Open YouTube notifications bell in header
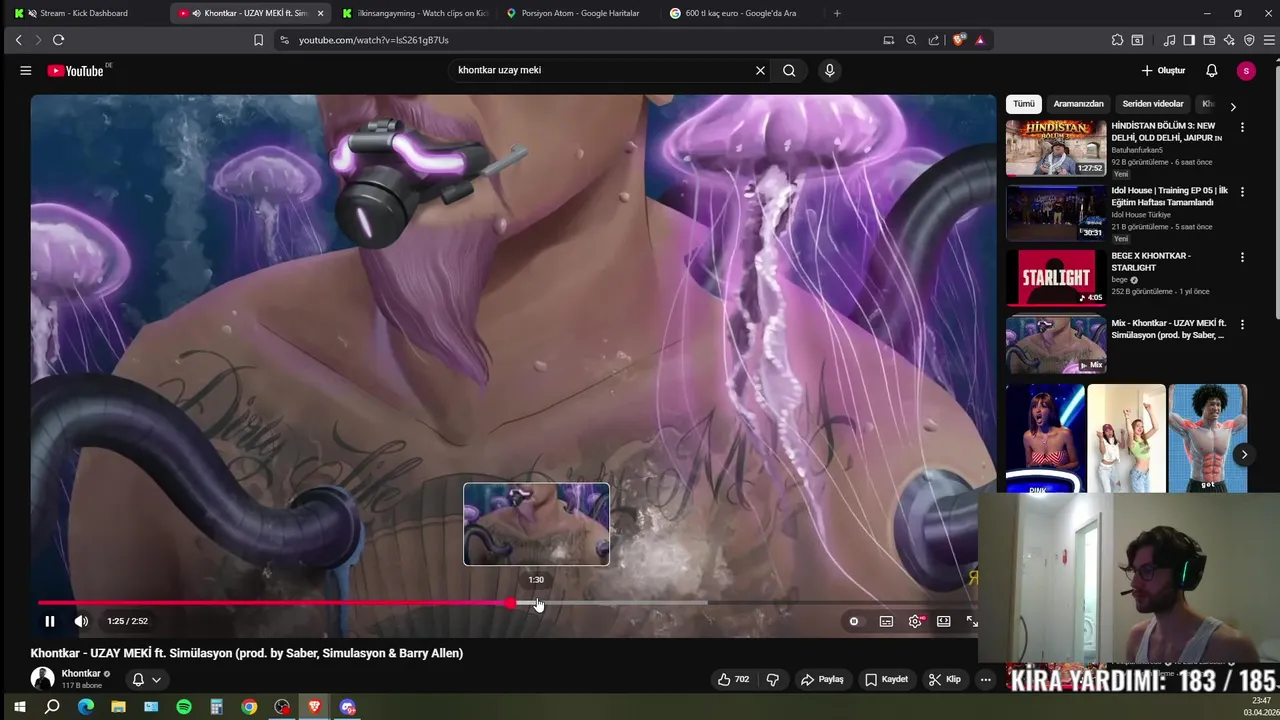Image resolution: width=1280 pixels, height=720 pixels. click(x=1211, y=70)
